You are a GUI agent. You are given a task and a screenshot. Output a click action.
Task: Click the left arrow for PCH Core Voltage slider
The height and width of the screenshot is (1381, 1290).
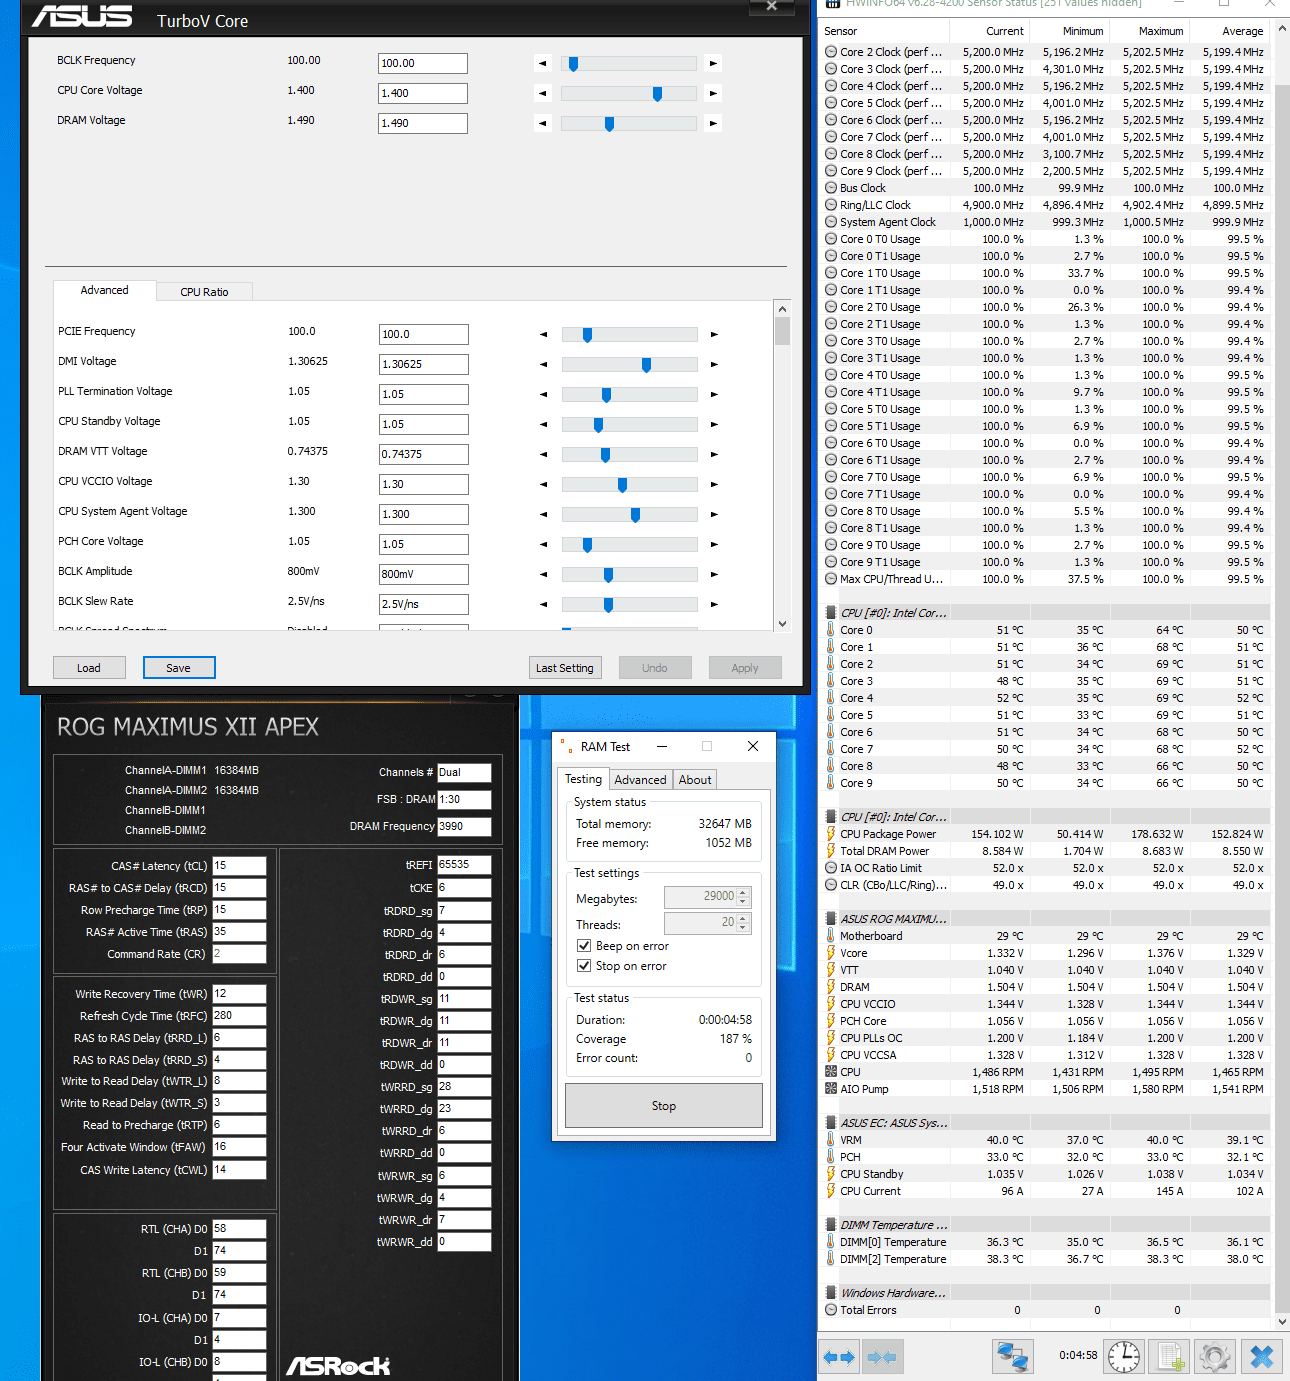544,544
